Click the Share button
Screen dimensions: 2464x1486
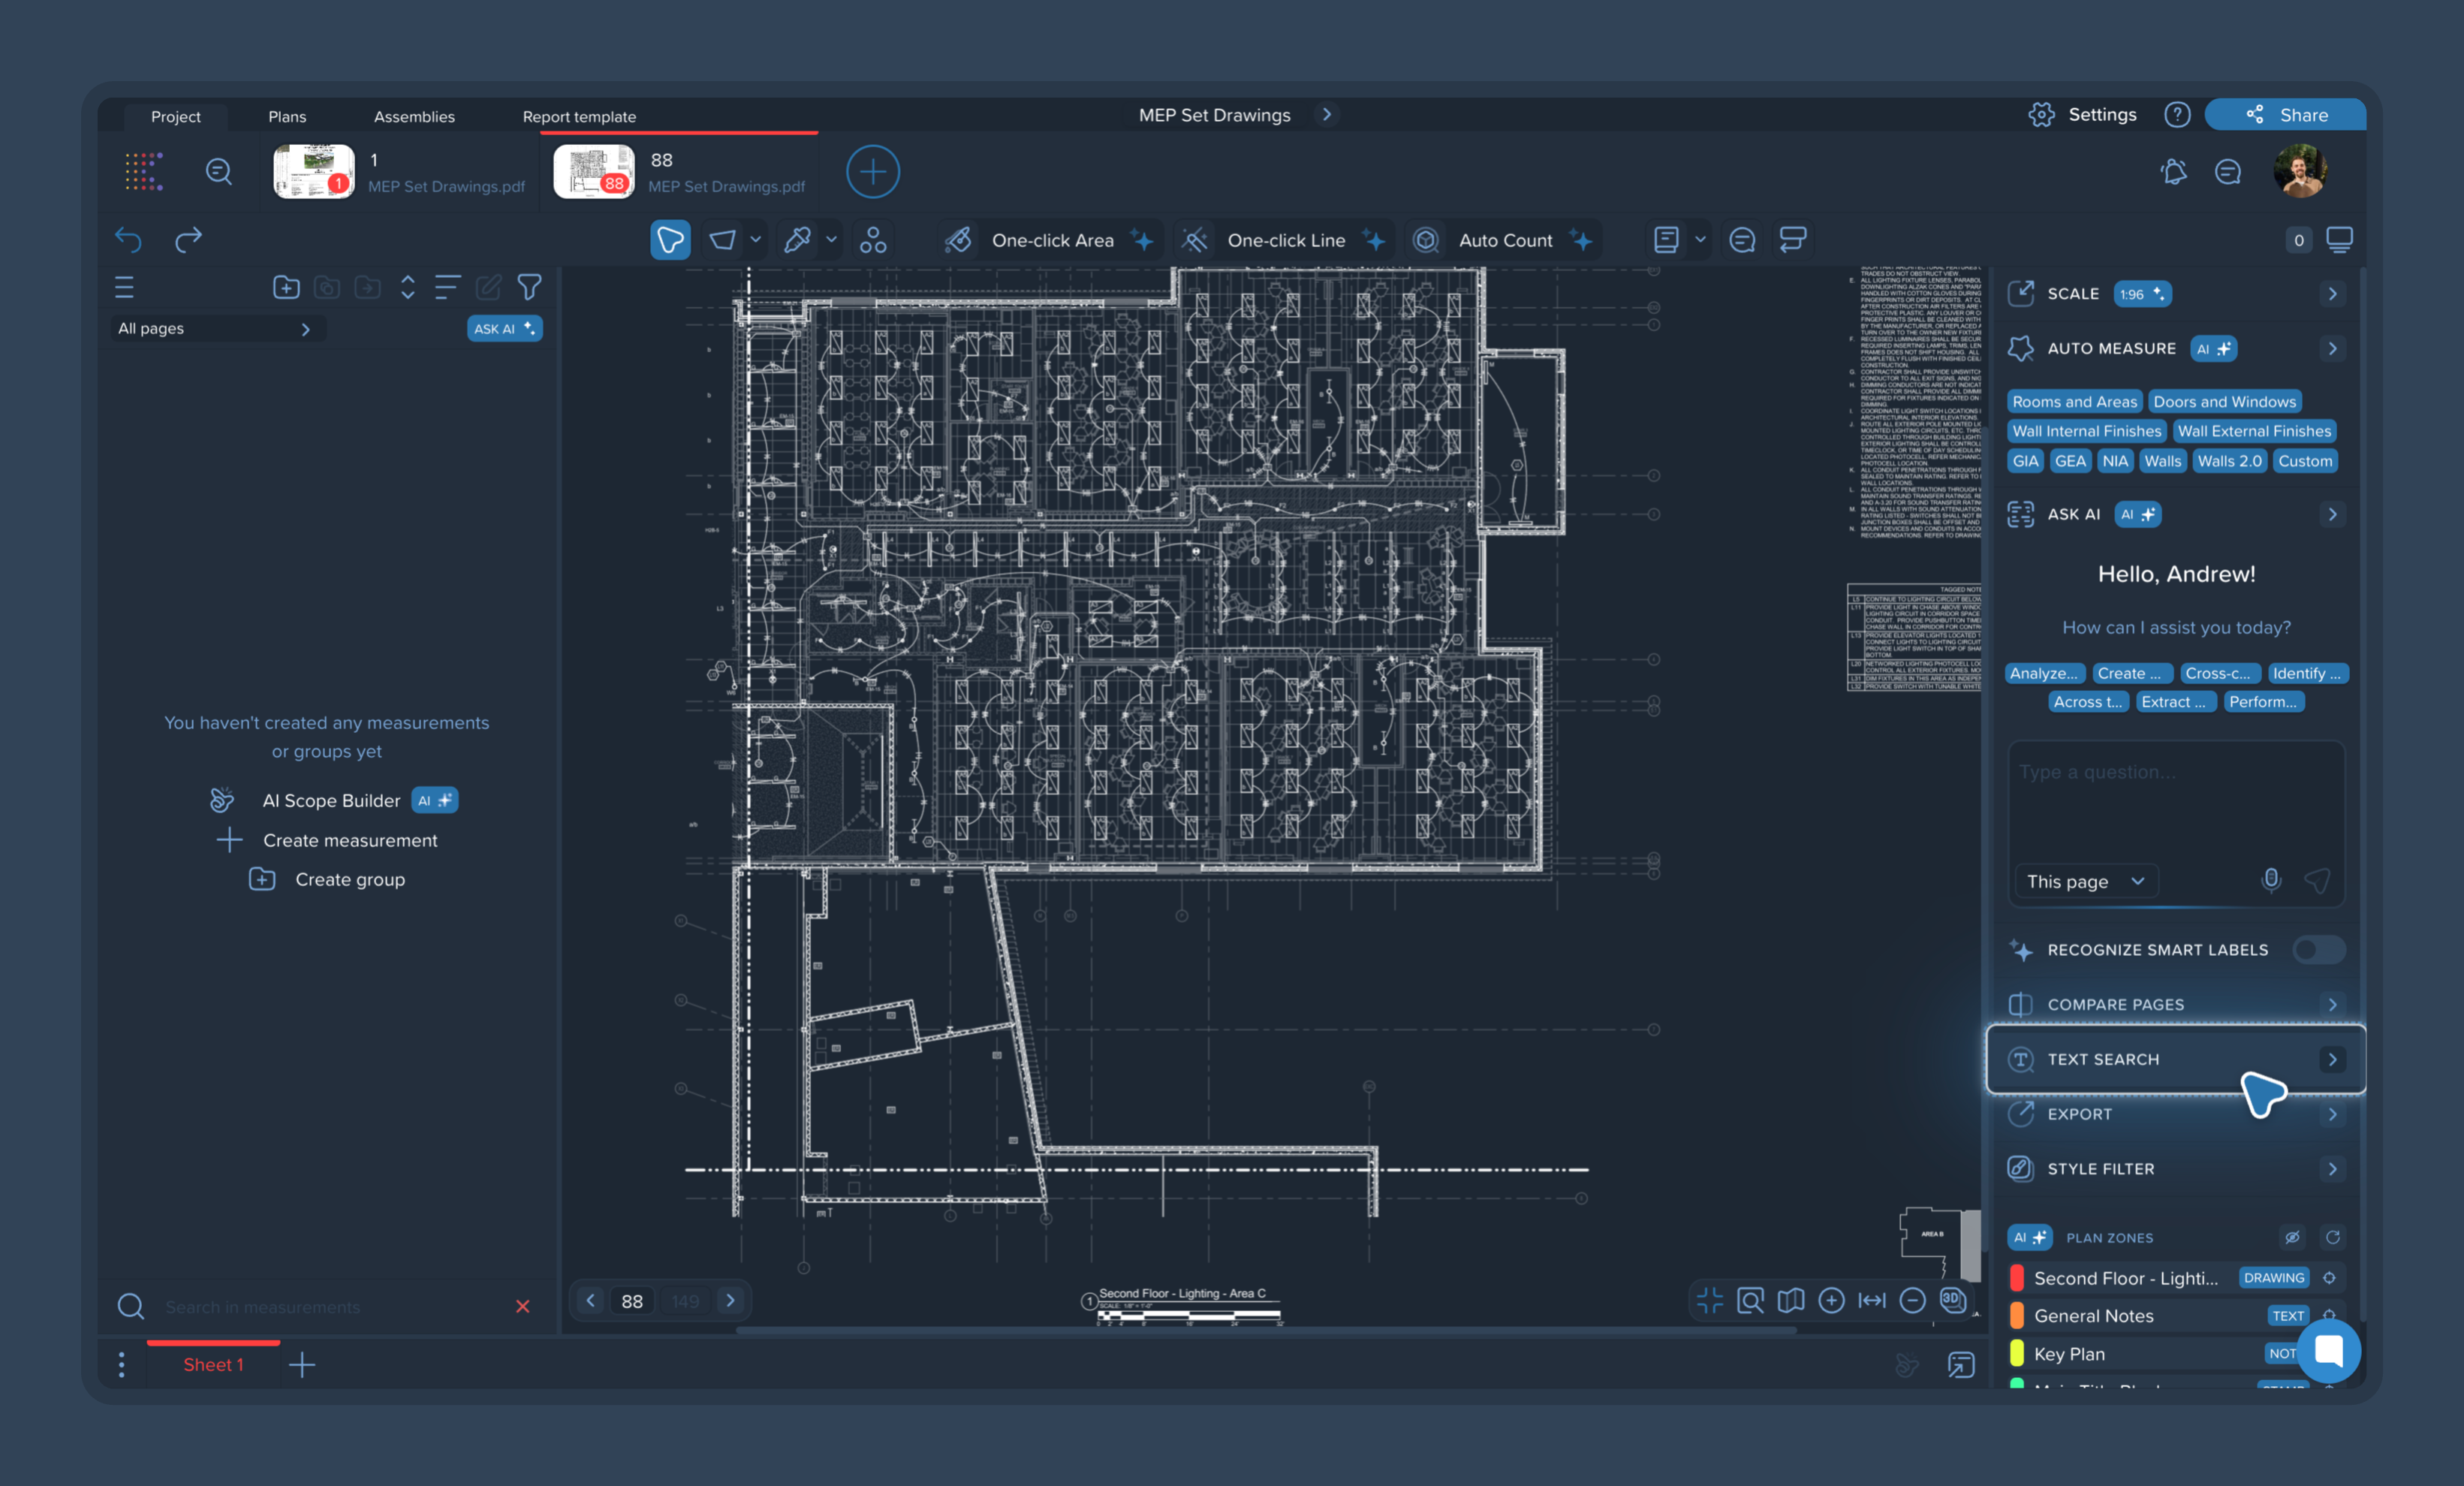pos(2285,115)
